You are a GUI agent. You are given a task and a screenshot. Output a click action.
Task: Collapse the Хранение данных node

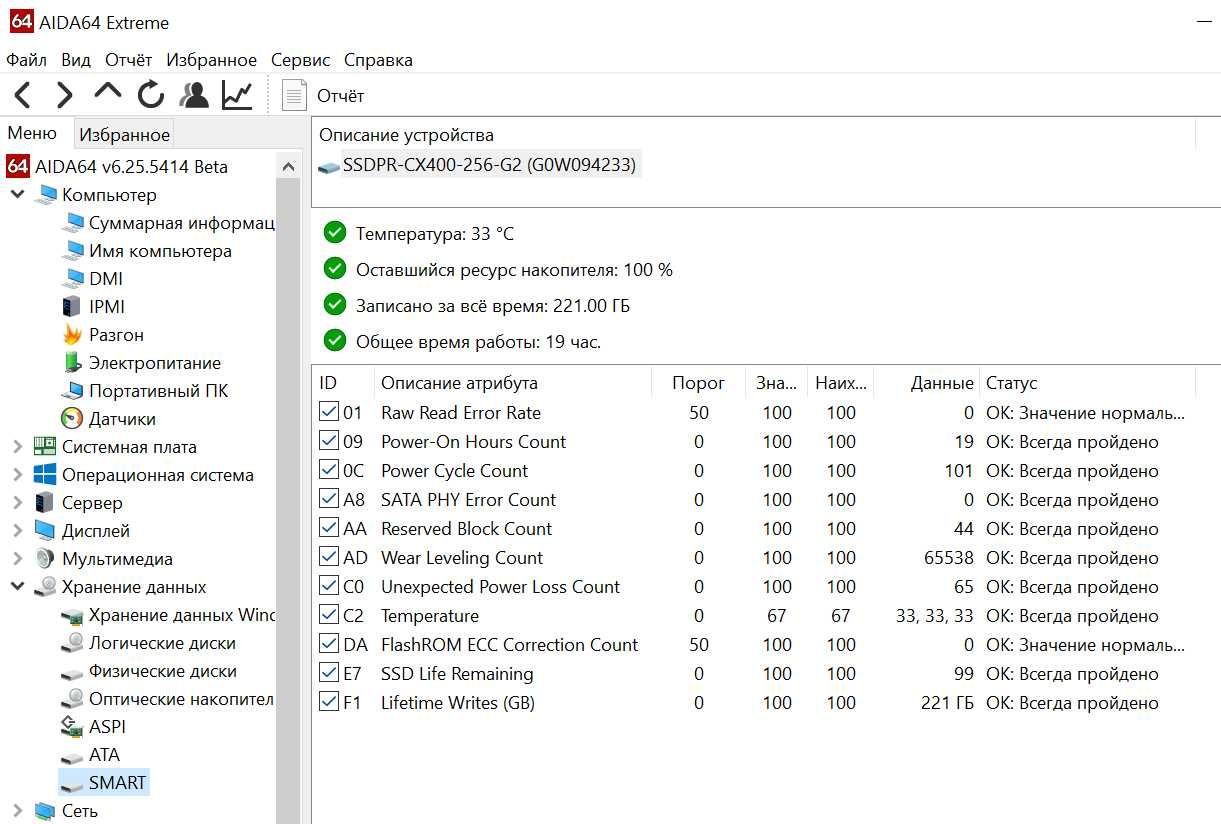[17, 587]
